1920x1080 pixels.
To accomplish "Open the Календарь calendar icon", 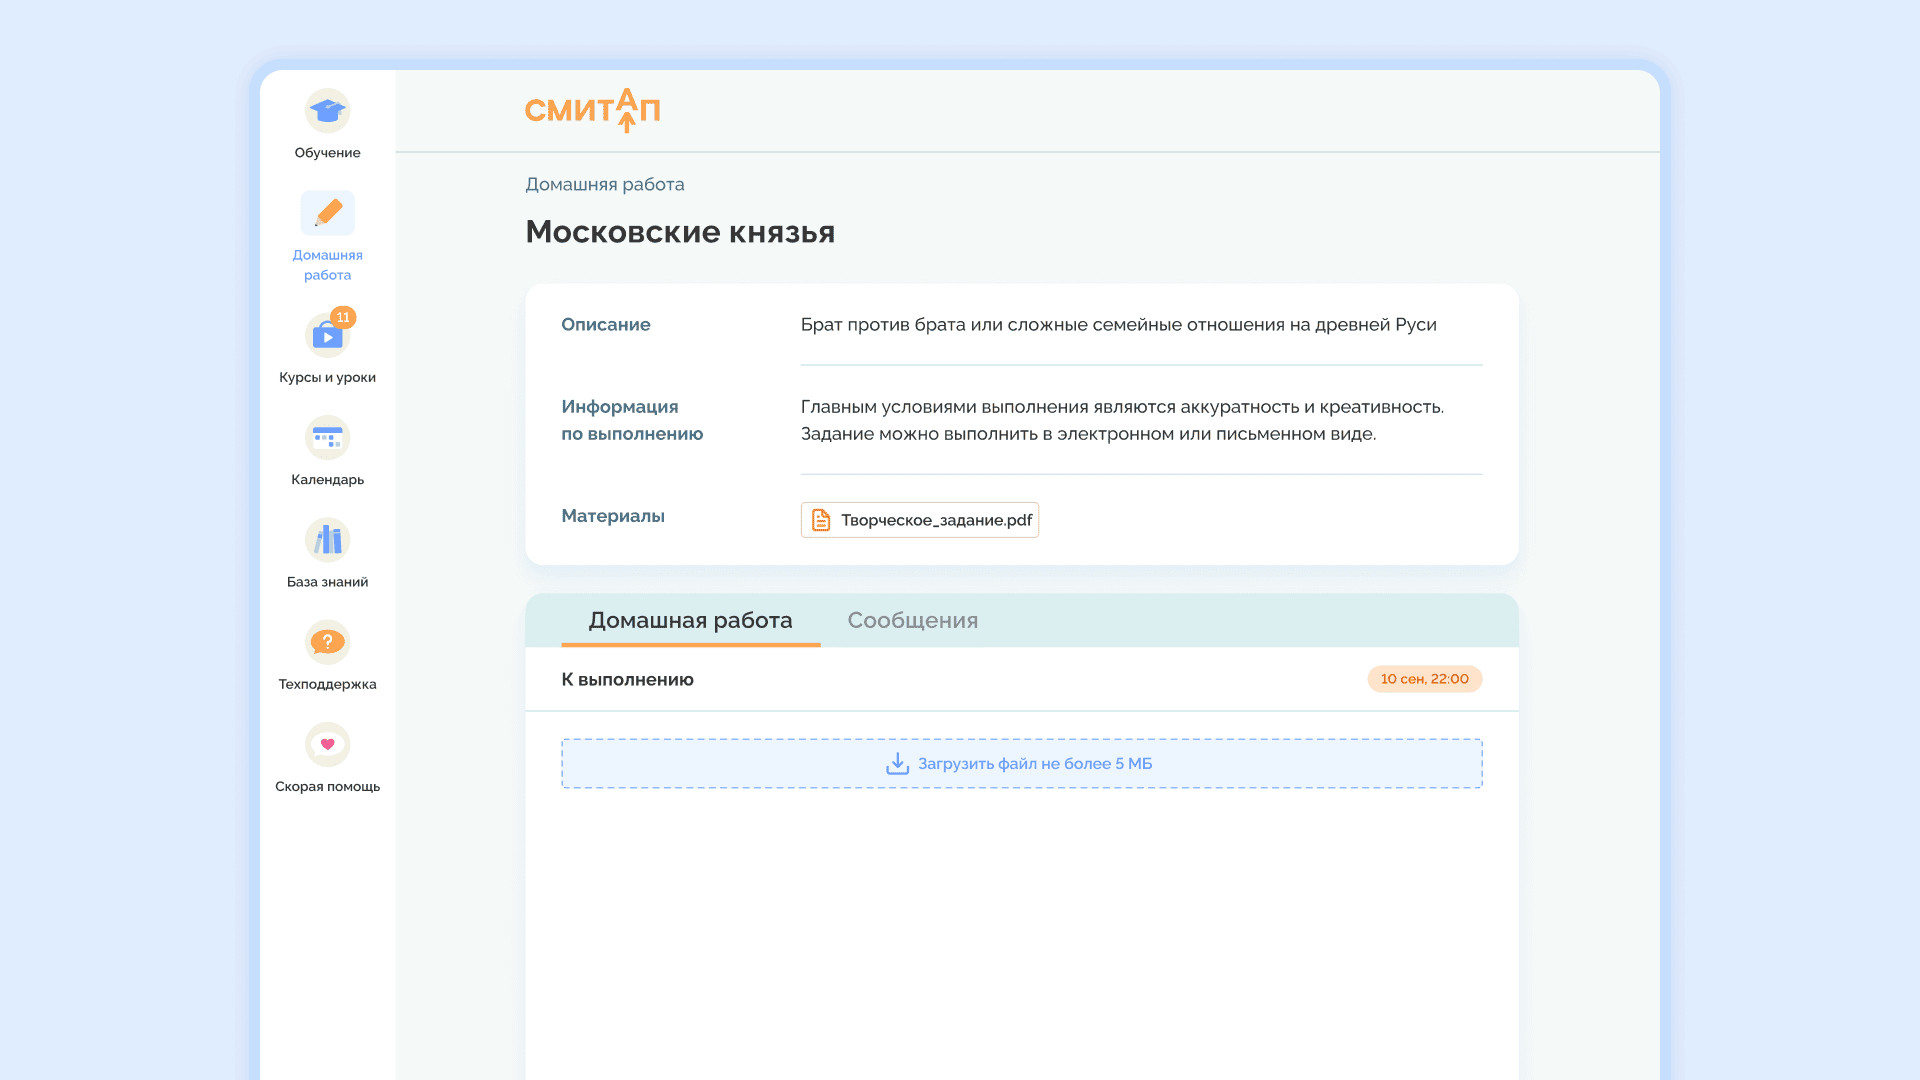I will click(327, 438).
